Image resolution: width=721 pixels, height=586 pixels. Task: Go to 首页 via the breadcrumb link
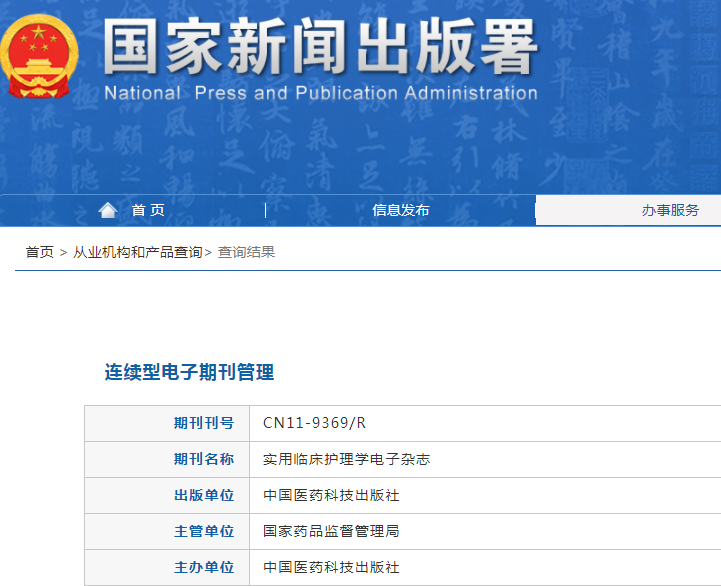point(40,252)
